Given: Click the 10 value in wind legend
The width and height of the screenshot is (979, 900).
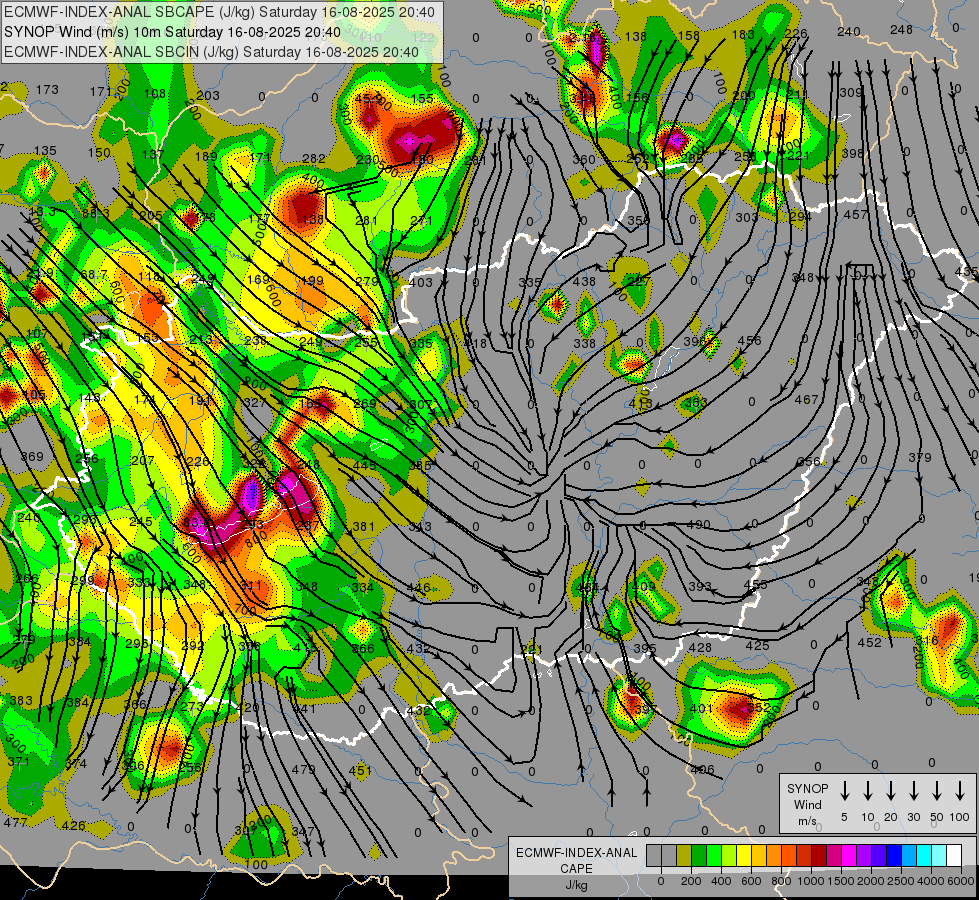Looking at the screenshot, I should tap(868, 817).
